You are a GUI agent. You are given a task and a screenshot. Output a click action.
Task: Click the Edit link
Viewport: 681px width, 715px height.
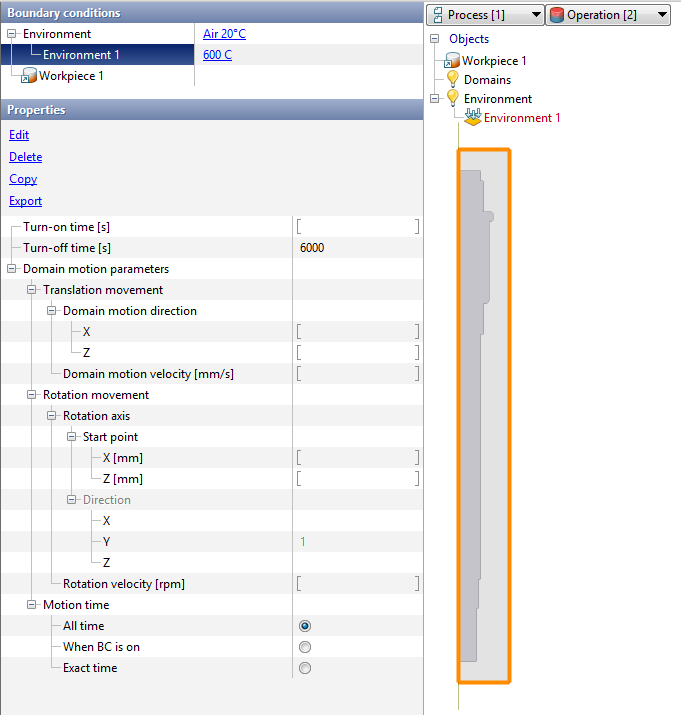tap(19, 135)
